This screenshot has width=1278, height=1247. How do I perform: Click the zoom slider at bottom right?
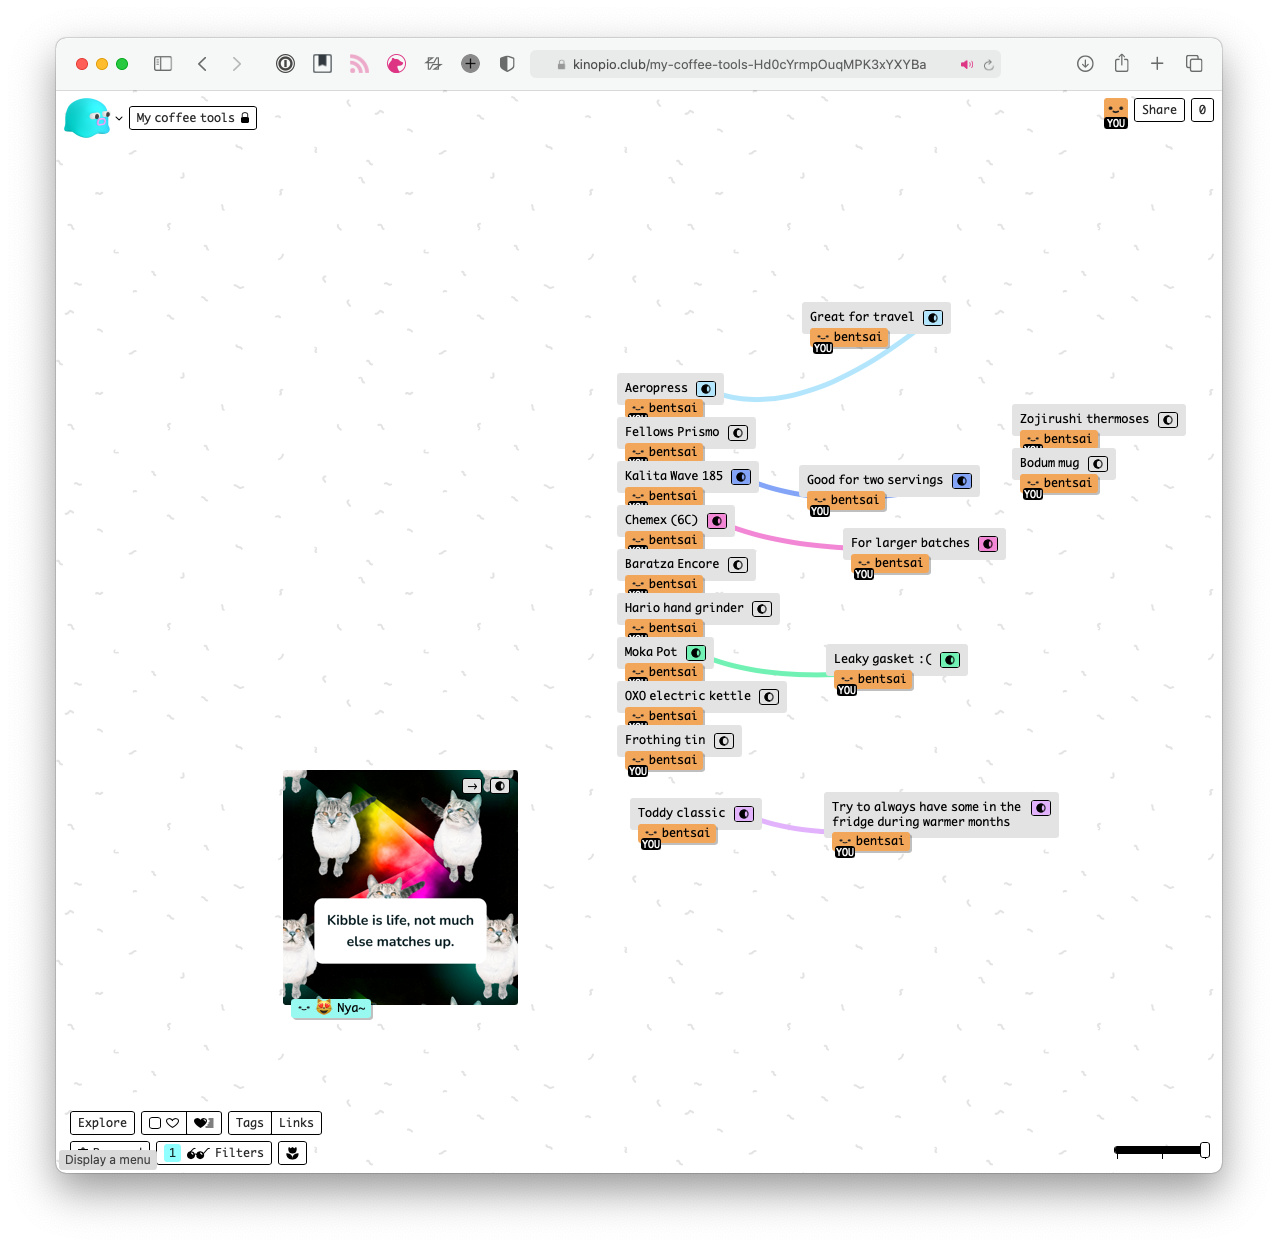pyautogui.click(x=1161, y=1151)
